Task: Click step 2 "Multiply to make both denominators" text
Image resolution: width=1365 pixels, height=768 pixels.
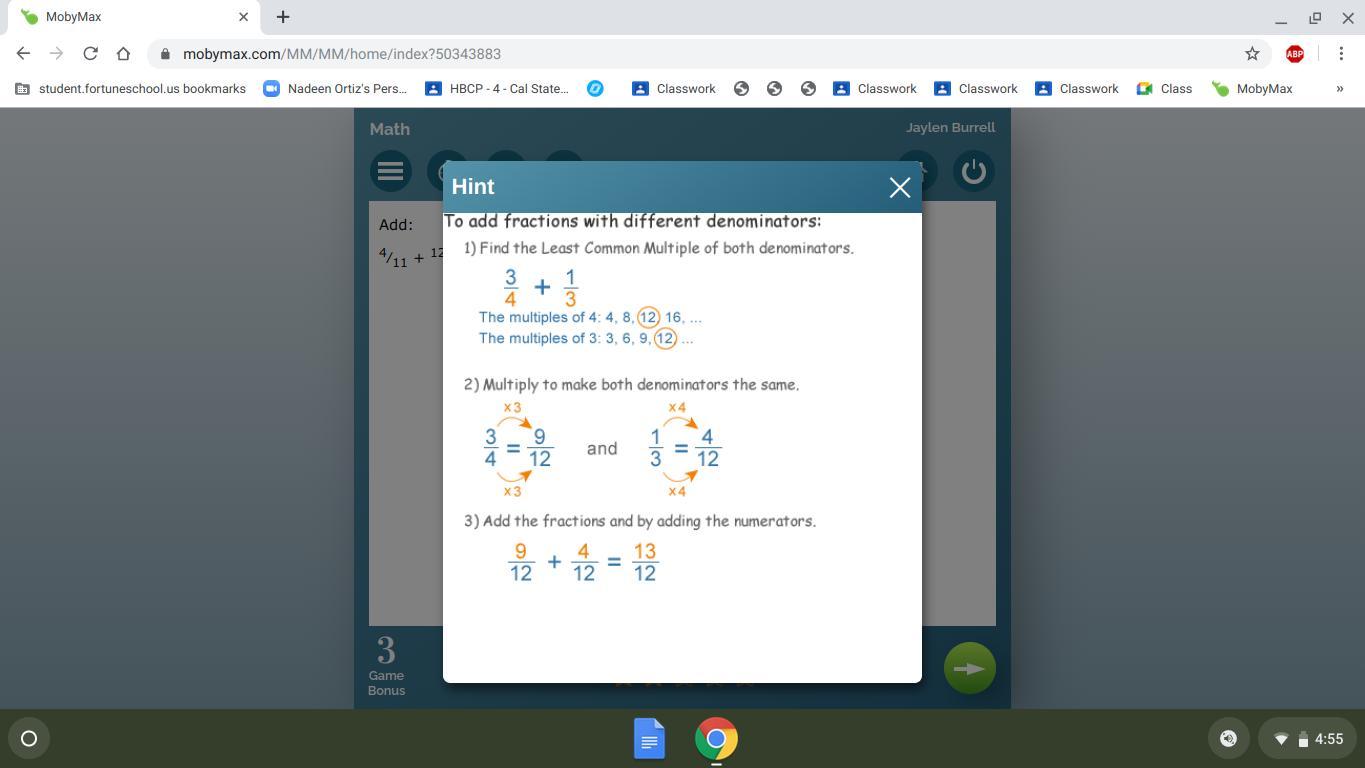Action: [x=631, y=384]
